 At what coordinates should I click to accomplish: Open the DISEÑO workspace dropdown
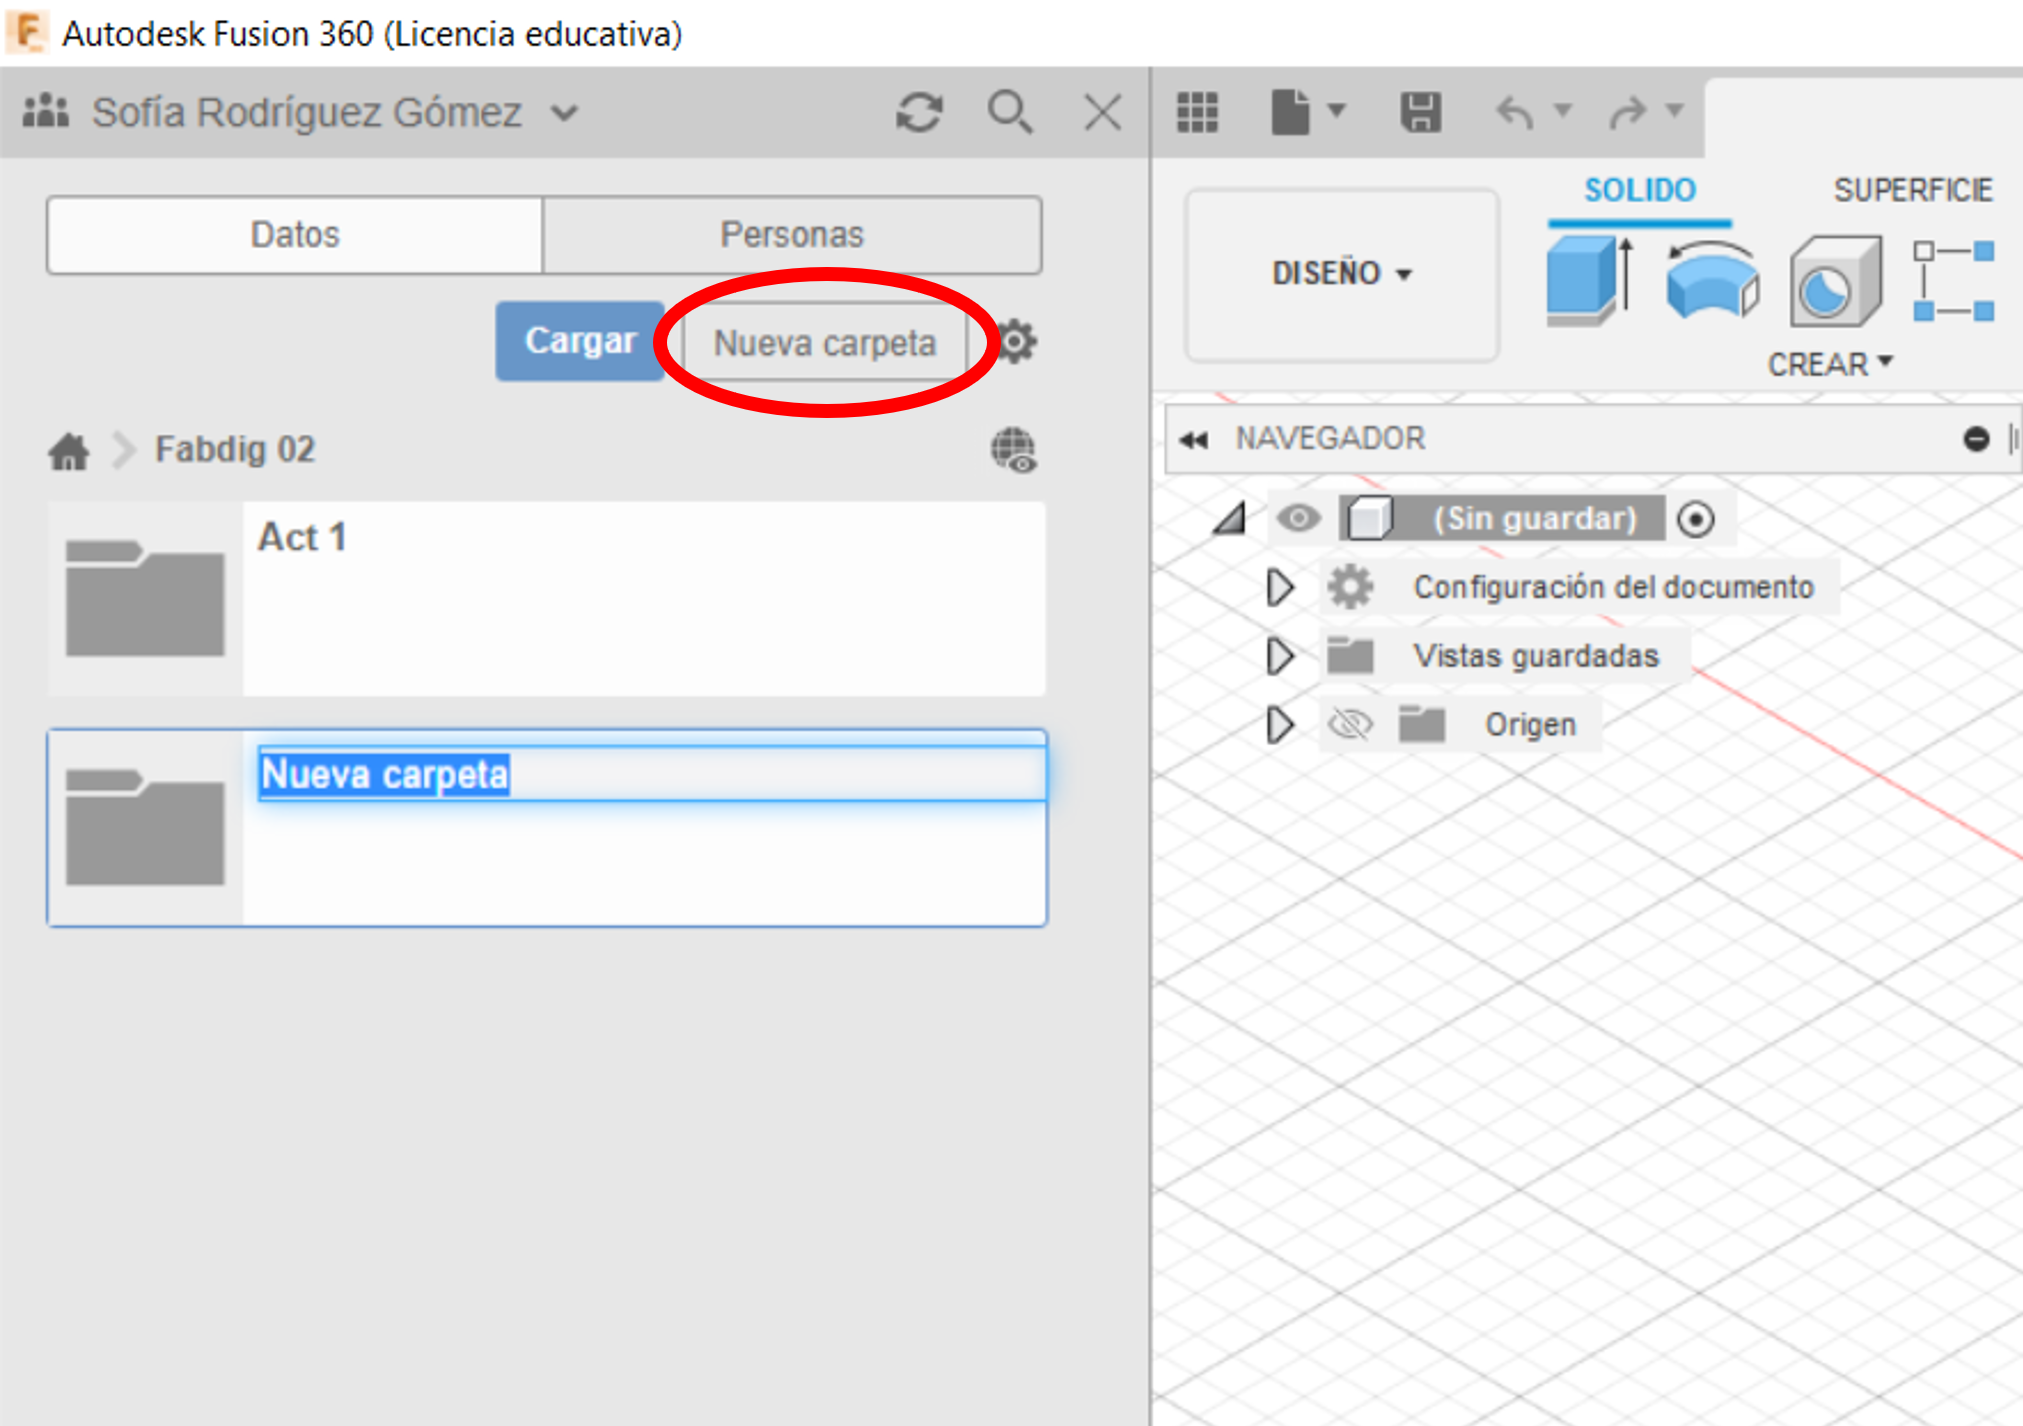[x=1341, y=273]
